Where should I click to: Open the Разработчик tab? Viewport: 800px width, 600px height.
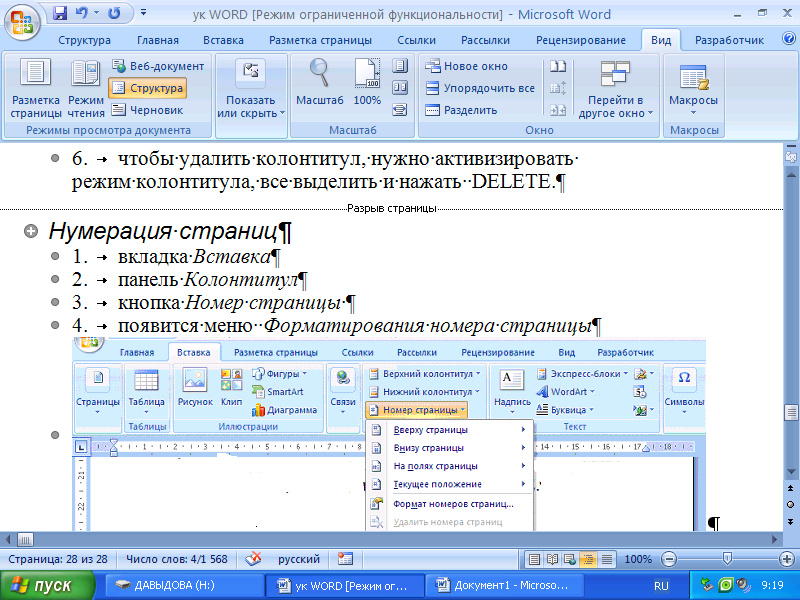pos(729,40)
